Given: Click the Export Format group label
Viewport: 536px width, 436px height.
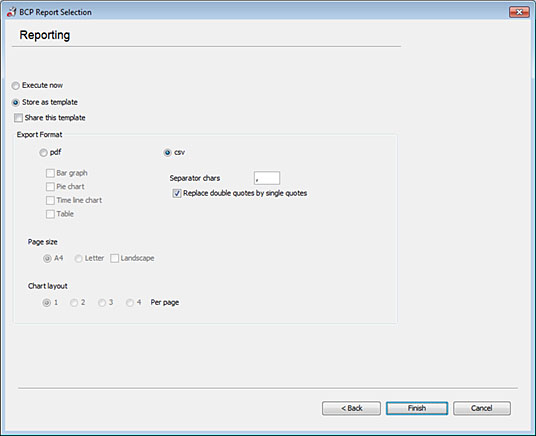Looking at the screenshot, I should (40, 135).
